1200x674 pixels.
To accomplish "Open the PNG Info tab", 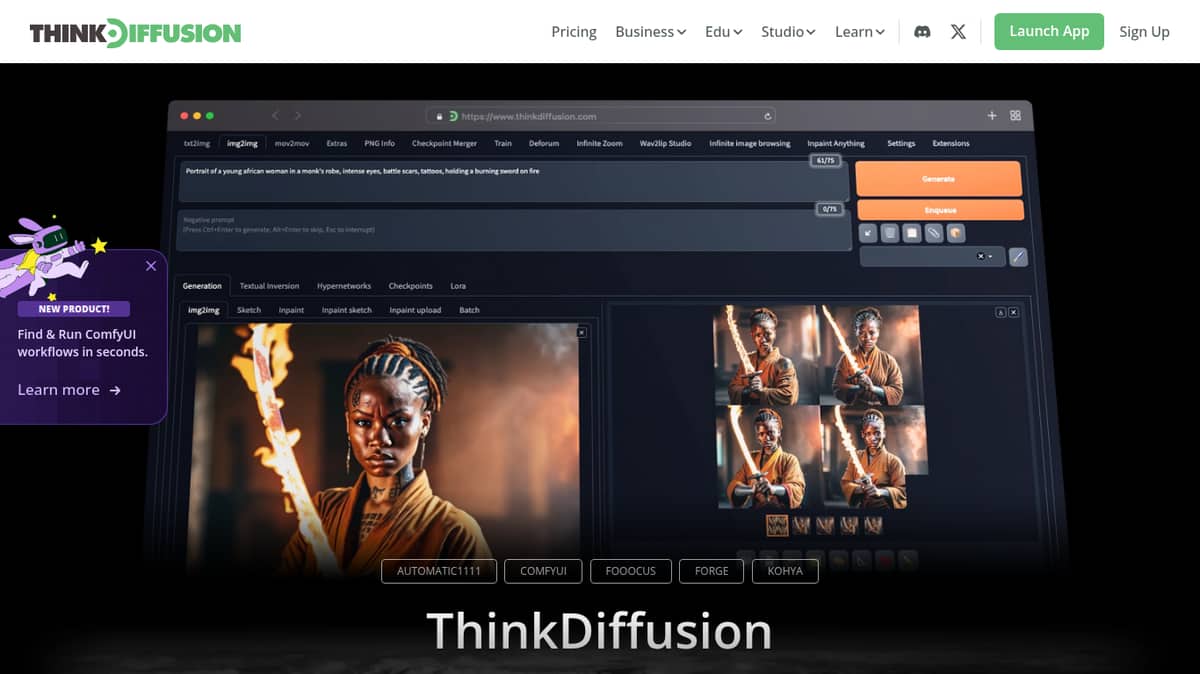I will pos(379,143).
